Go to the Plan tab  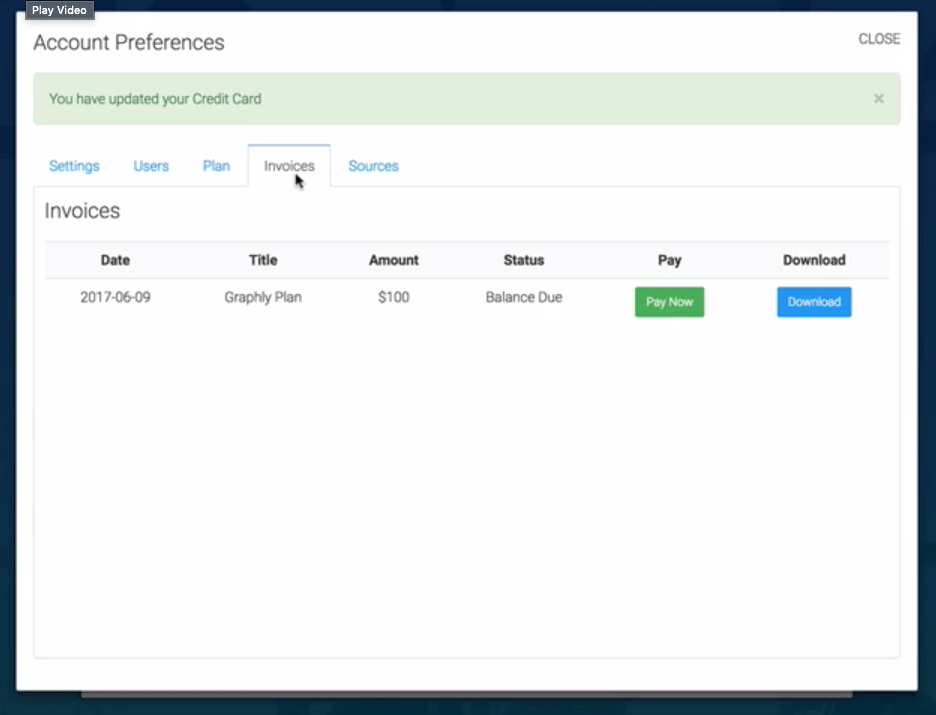pos(216,166)
